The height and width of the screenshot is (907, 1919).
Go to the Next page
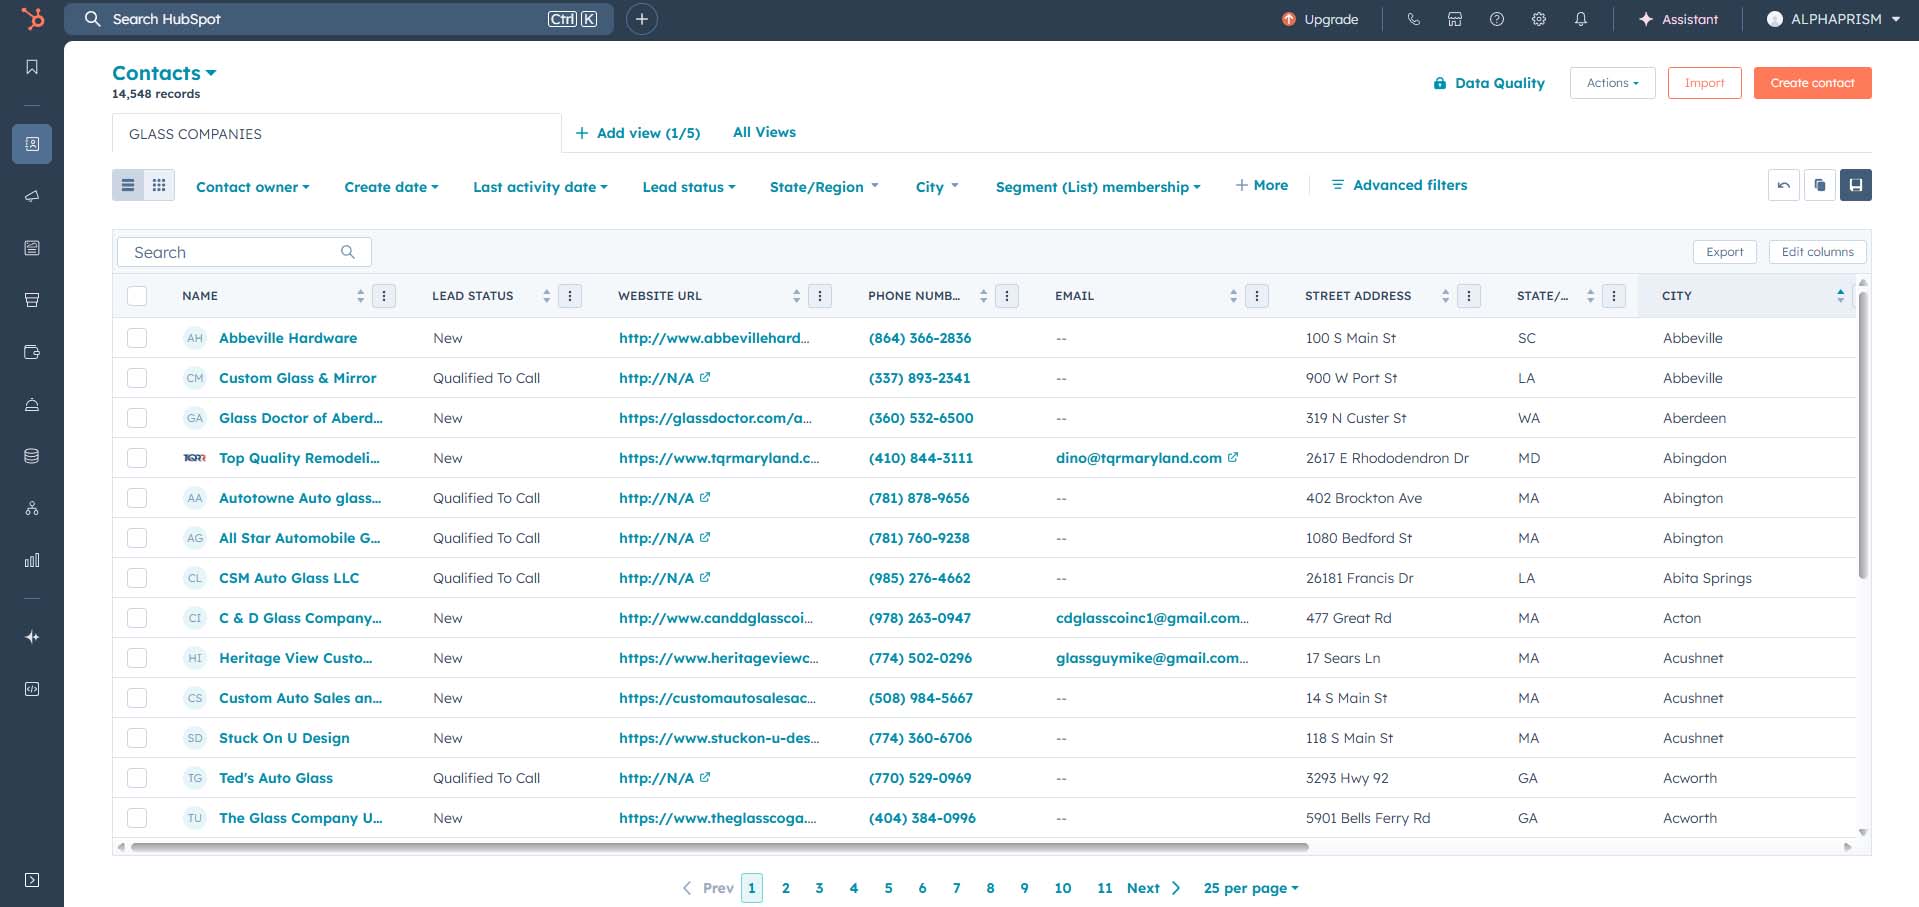(x=1153, y=888)
